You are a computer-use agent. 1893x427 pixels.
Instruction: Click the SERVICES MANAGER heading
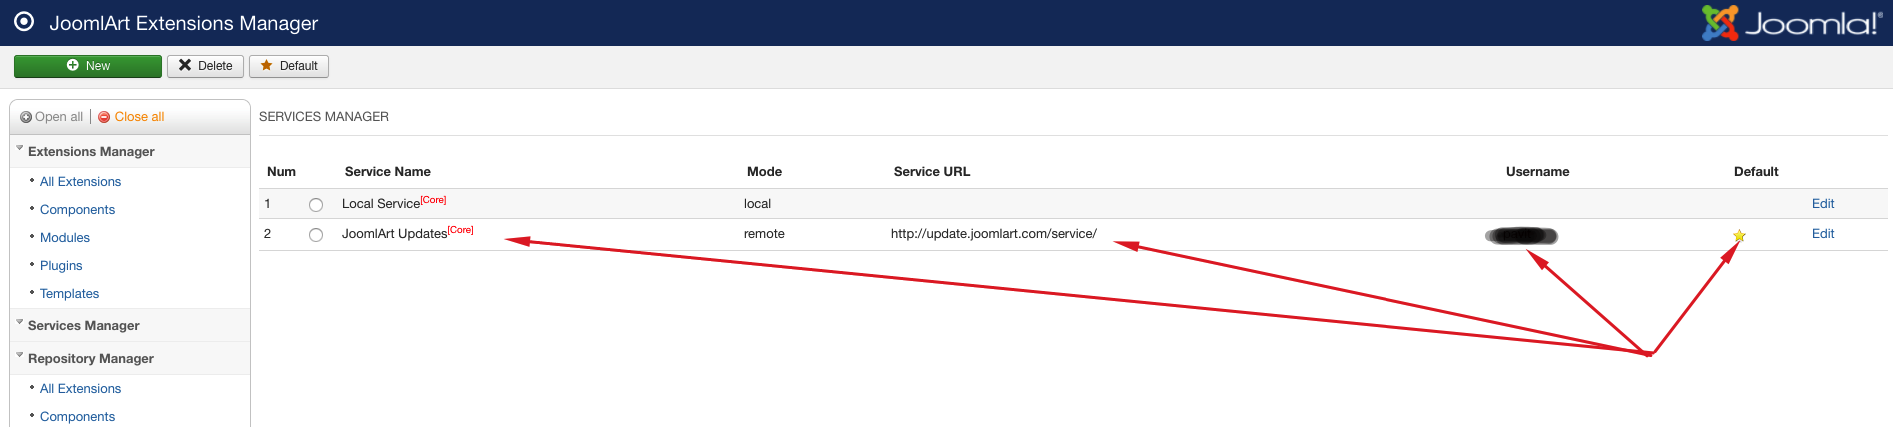click(x=324, y=116)
